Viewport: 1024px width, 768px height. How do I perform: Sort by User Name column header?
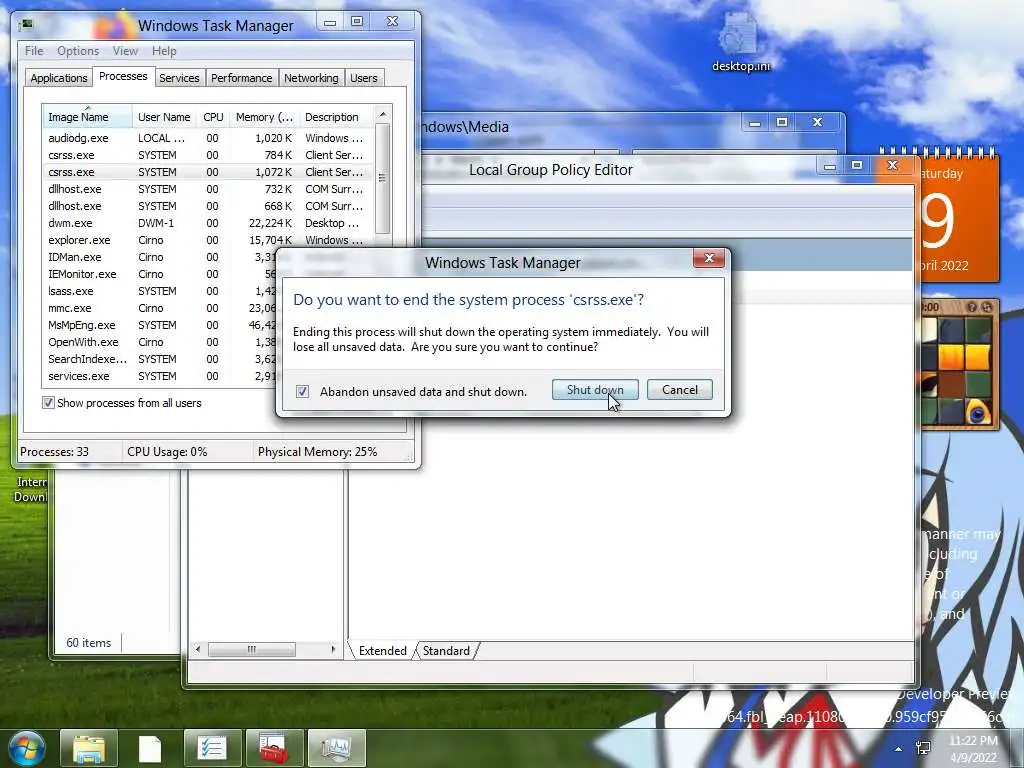coord(164,117)
